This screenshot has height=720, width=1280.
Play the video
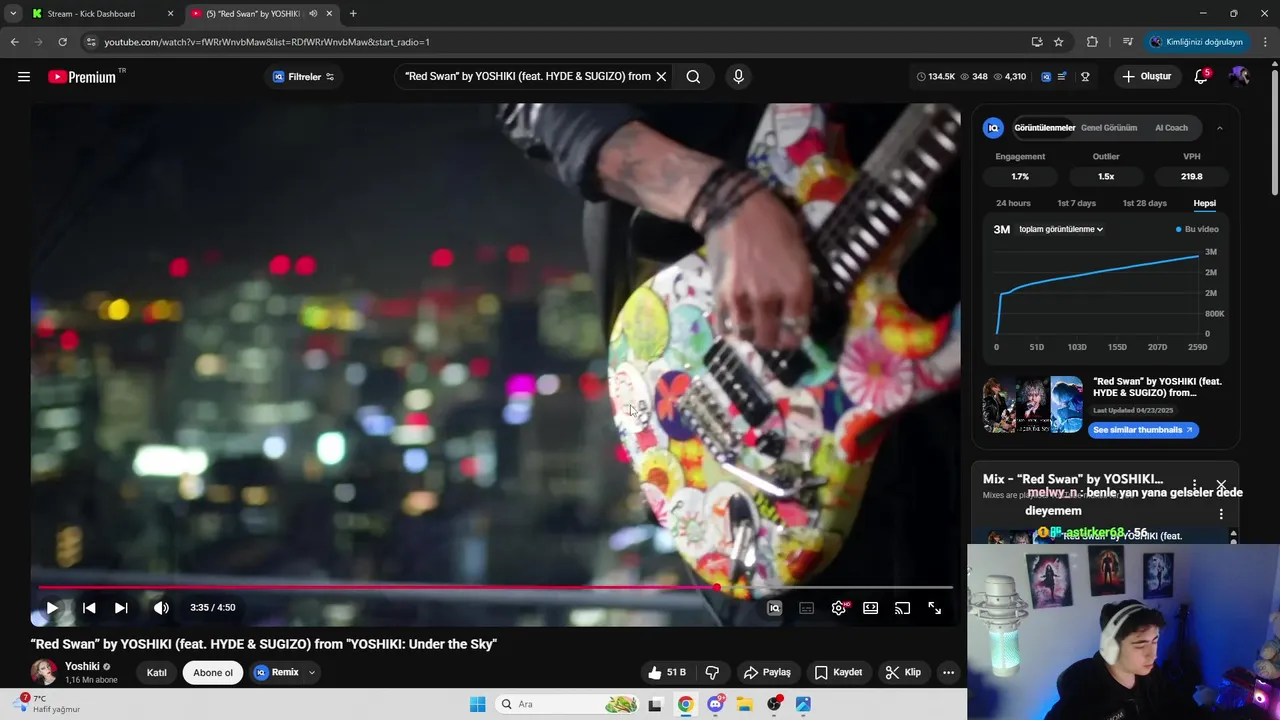click(x=52, y=608)
